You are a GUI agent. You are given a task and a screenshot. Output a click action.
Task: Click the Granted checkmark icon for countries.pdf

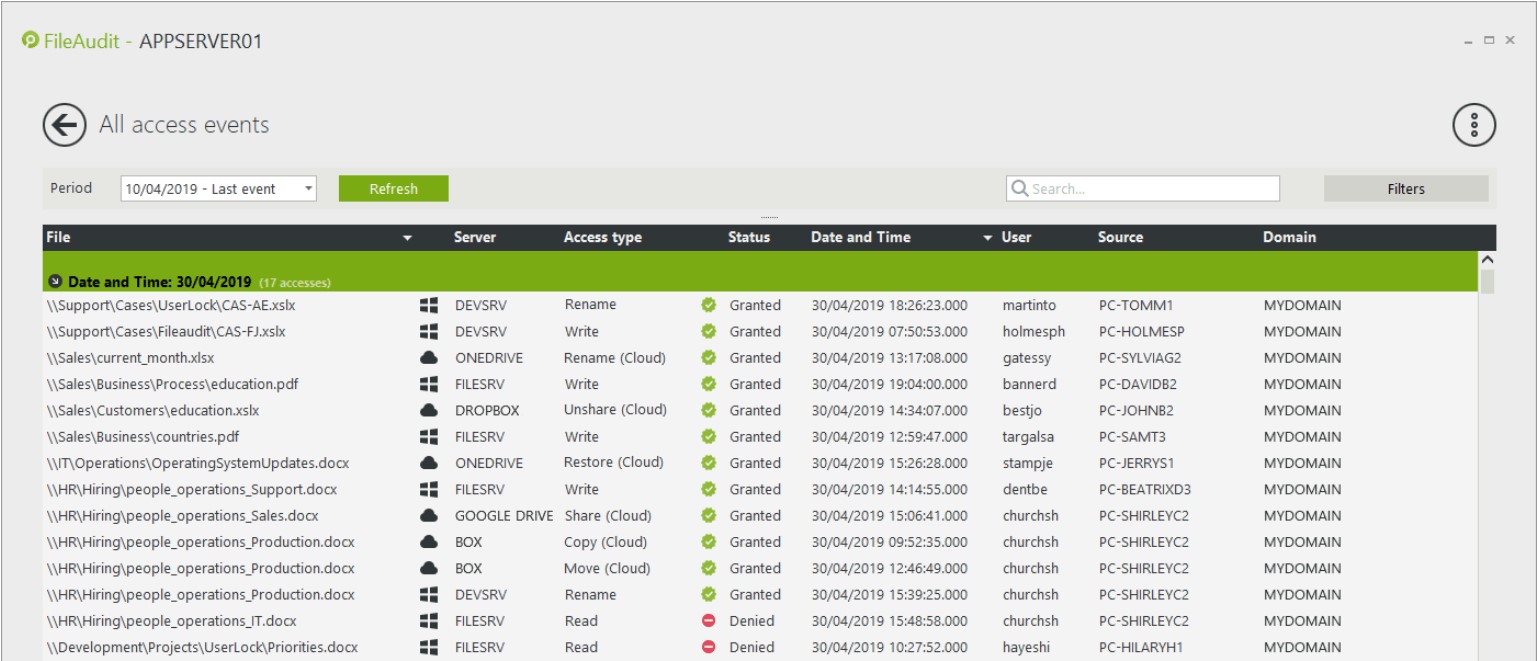pos(709,437)
